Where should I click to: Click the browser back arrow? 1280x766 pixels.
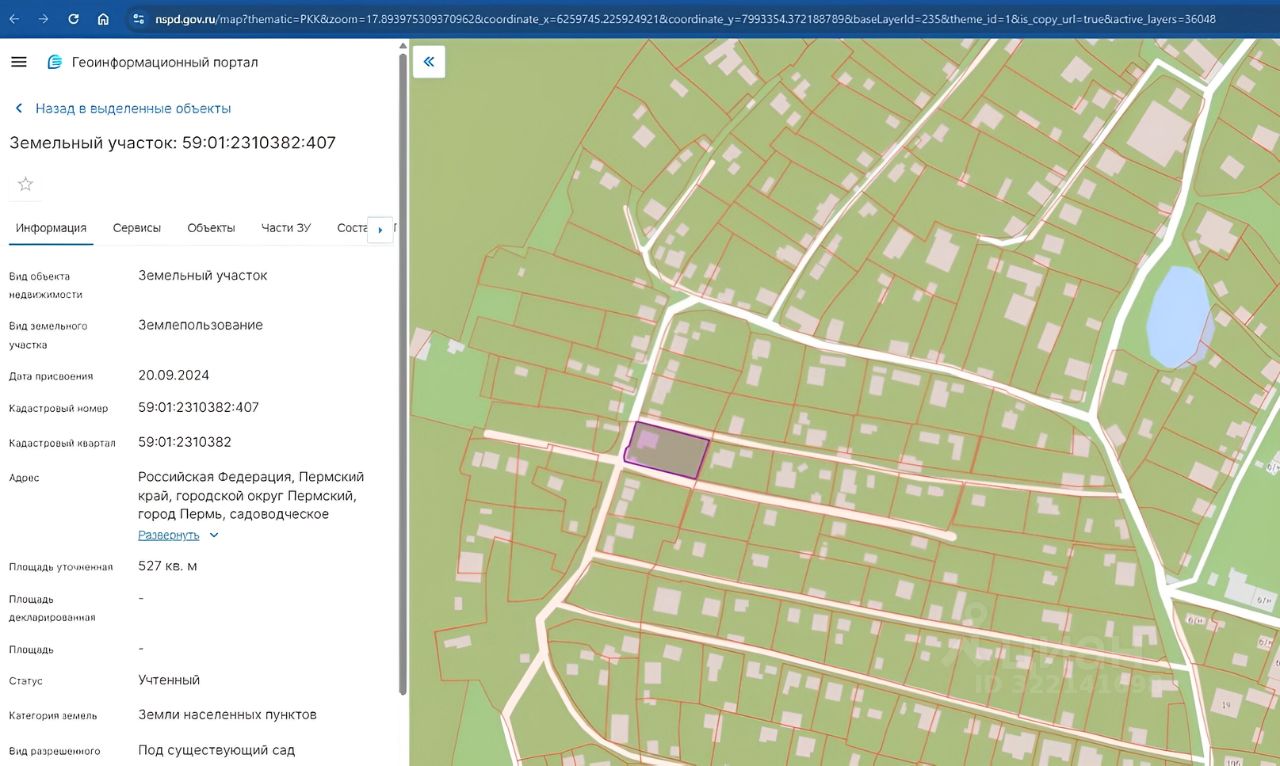click(14, 19)
